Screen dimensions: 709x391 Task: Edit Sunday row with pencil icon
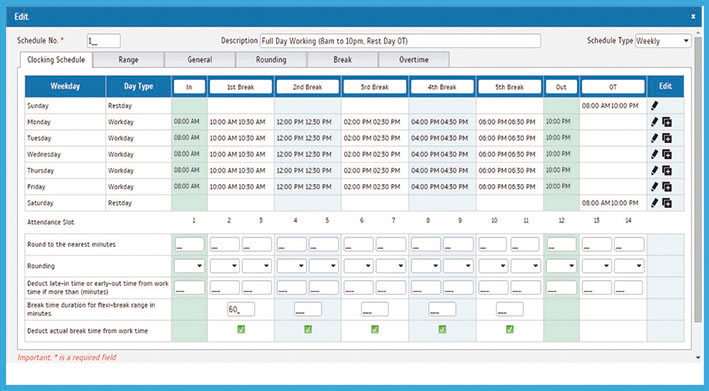(654, 105)
